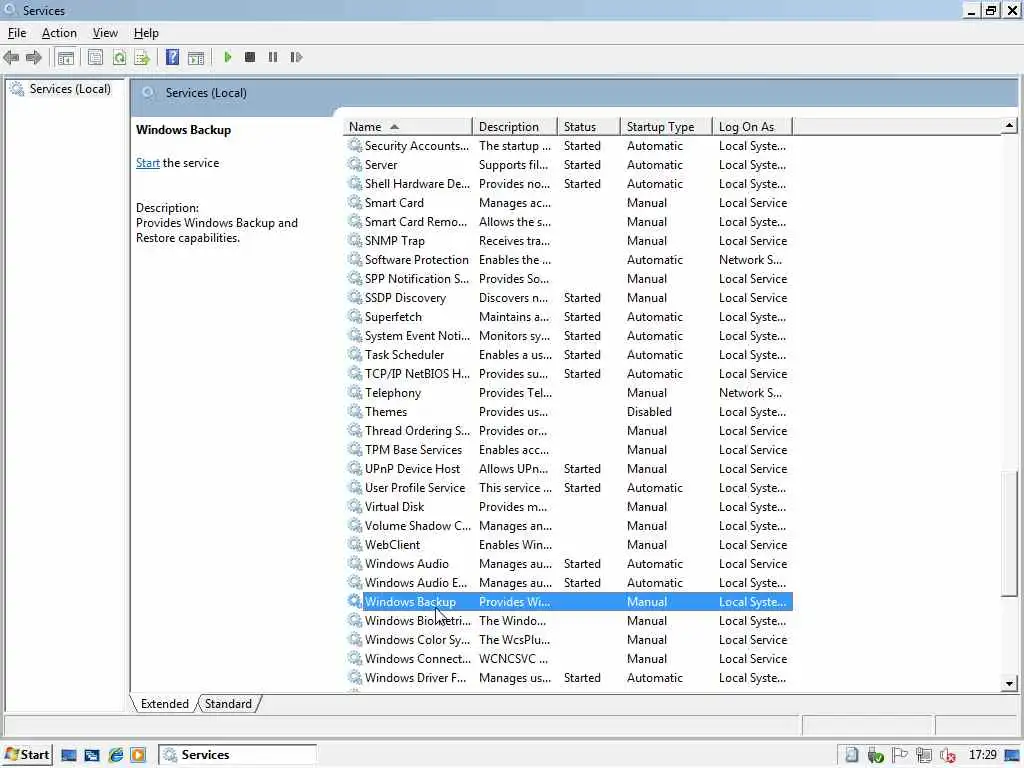Viewport: 1024px width, 768px height.
Task: Click the scrollbar down arrow
Action: pos(1009,684)
